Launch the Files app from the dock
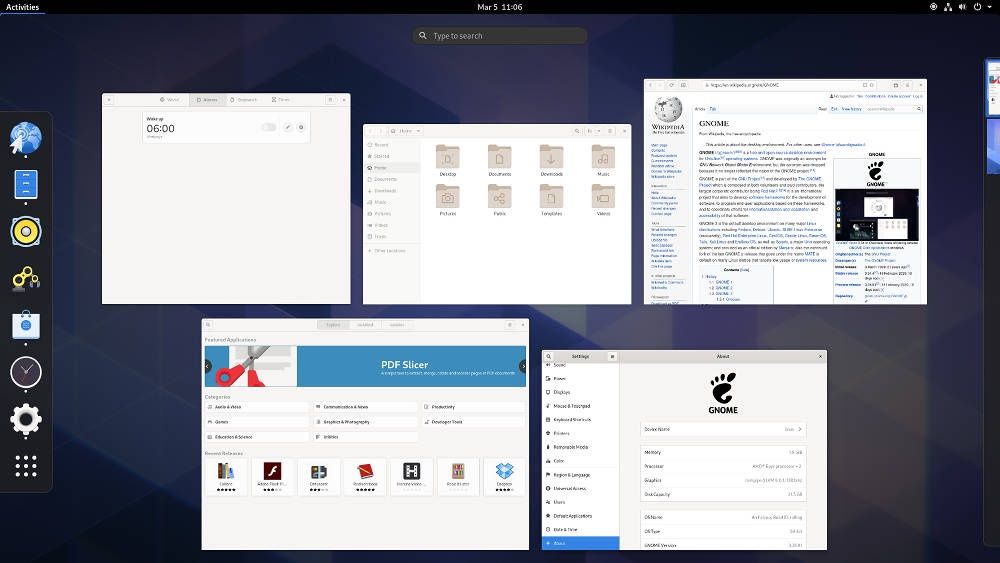This screenshot has width=1000, height=563. coord(26,184)
